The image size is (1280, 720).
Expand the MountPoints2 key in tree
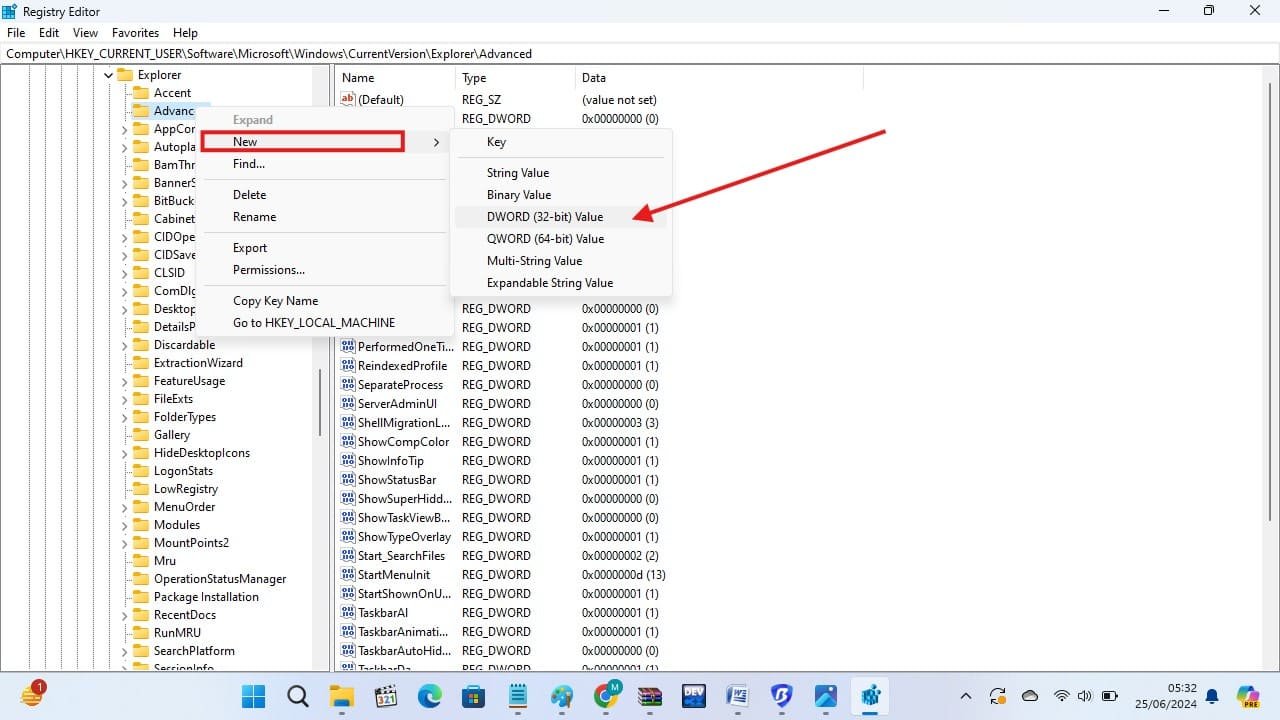(124, 543)
